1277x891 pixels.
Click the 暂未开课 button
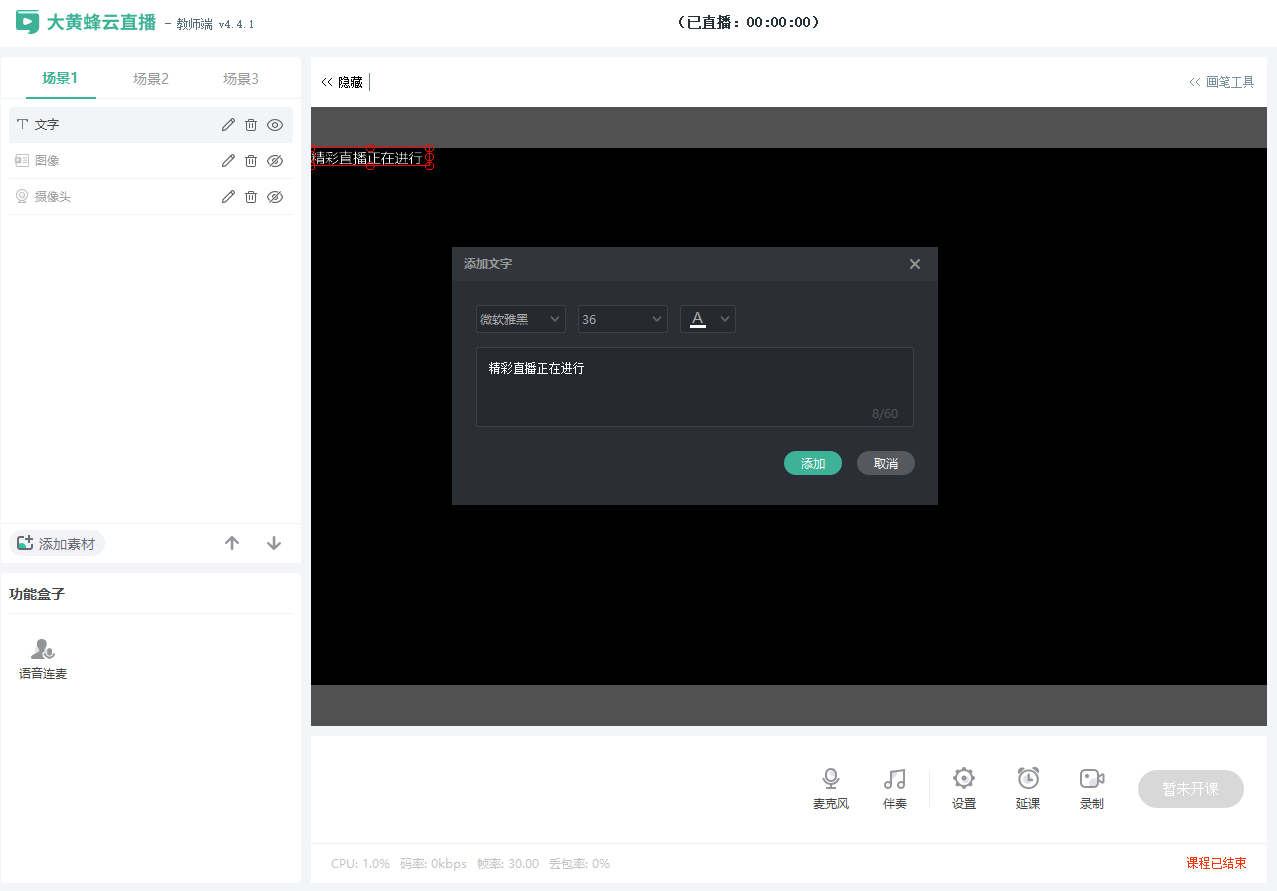(1191, 789)
